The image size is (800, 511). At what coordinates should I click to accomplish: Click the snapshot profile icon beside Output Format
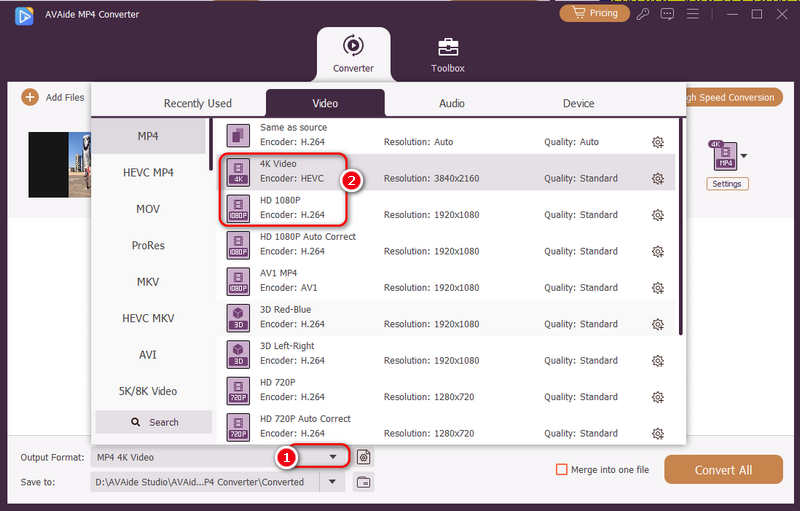pyautogui.click(x=363, y=457)
